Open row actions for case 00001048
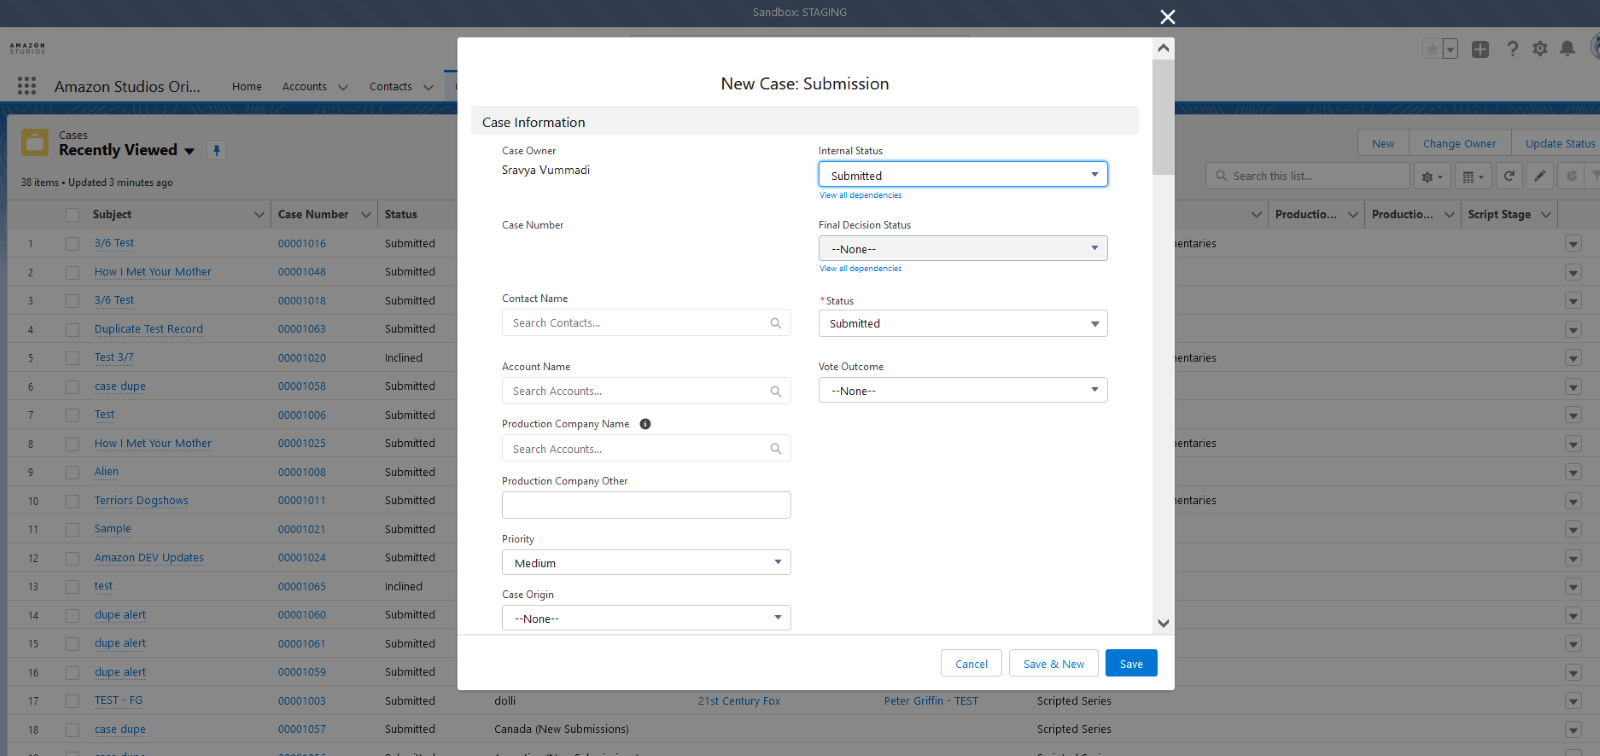Image resolution: width=1600 pixels, height=756 pixels. [x=1573, y=272]
